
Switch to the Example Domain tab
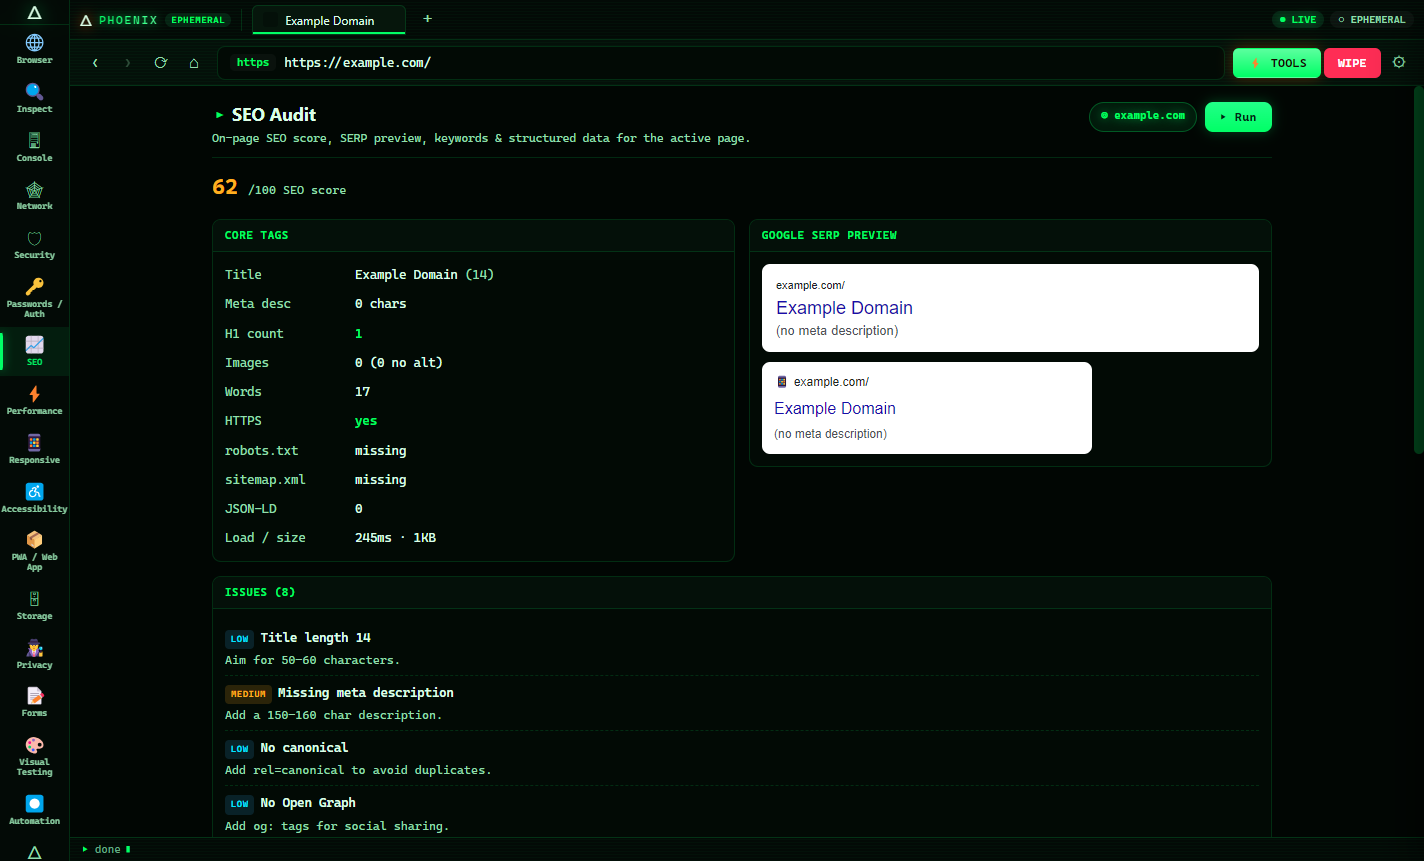[x=329, y=20]
